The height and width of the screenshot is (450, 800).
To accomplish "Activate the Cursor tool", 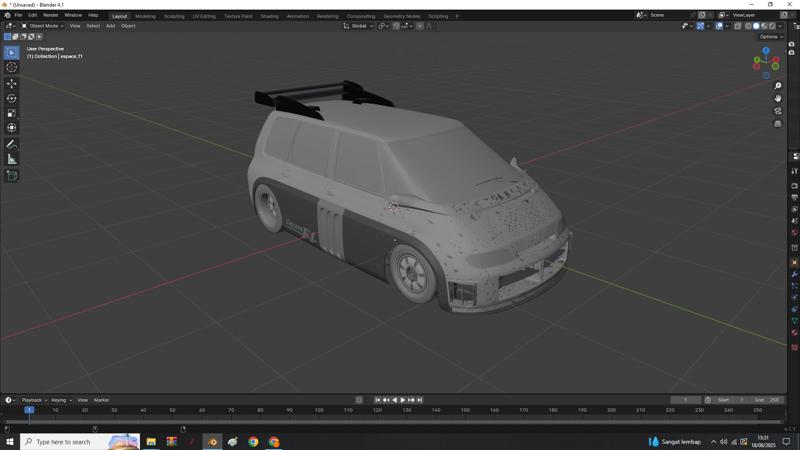I will coord(11,67).
